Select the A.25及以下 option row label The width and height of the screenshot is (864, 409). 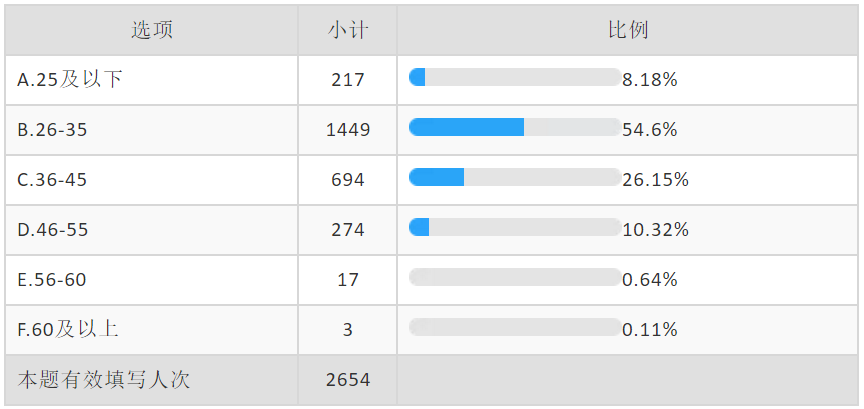point(69,80)
